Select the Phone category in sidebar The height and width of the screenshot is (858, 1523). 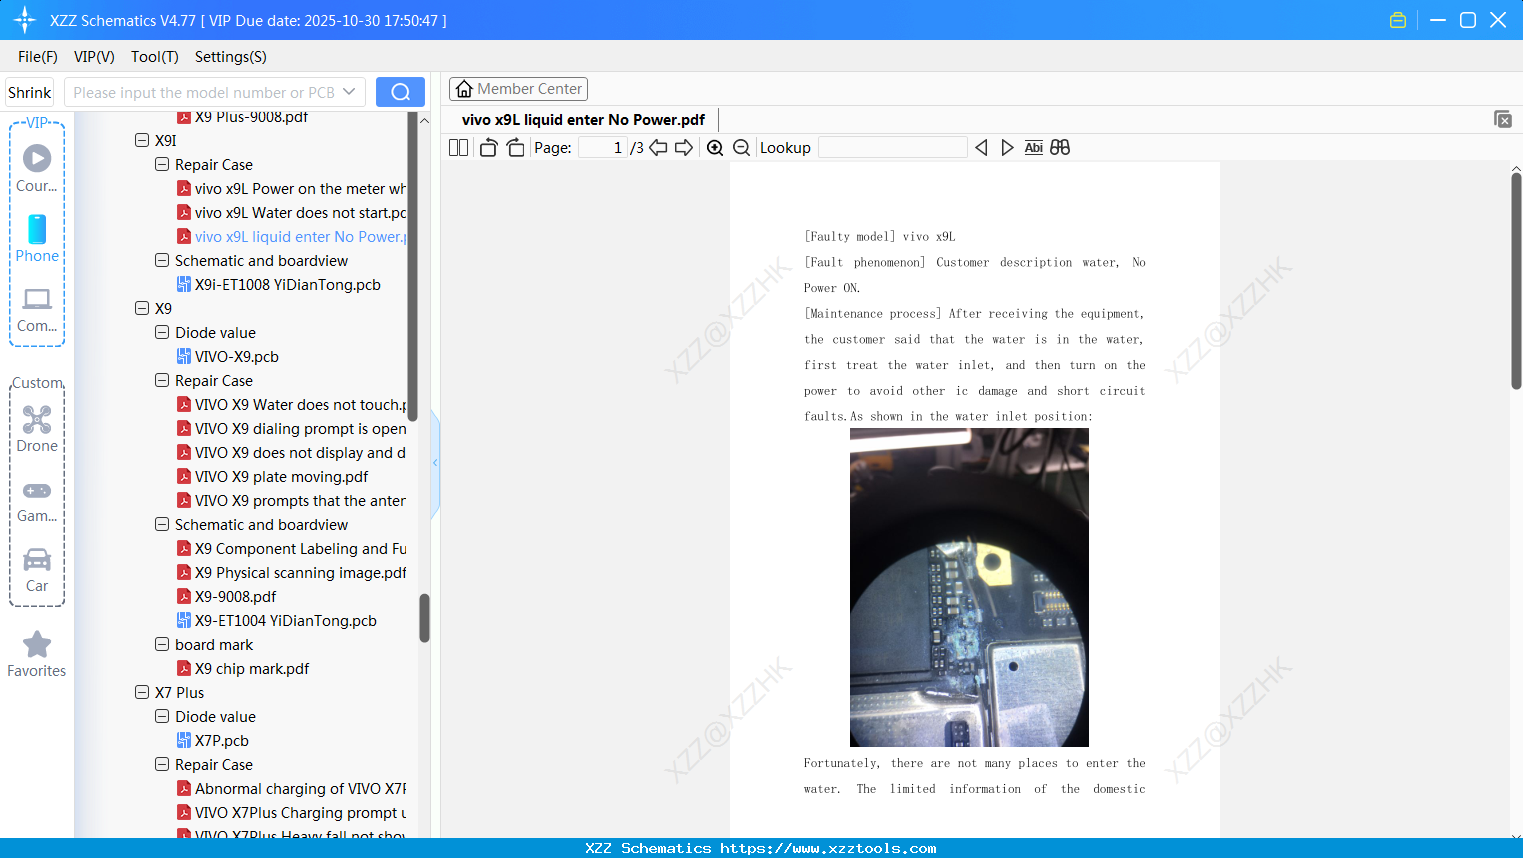[37, 238]
